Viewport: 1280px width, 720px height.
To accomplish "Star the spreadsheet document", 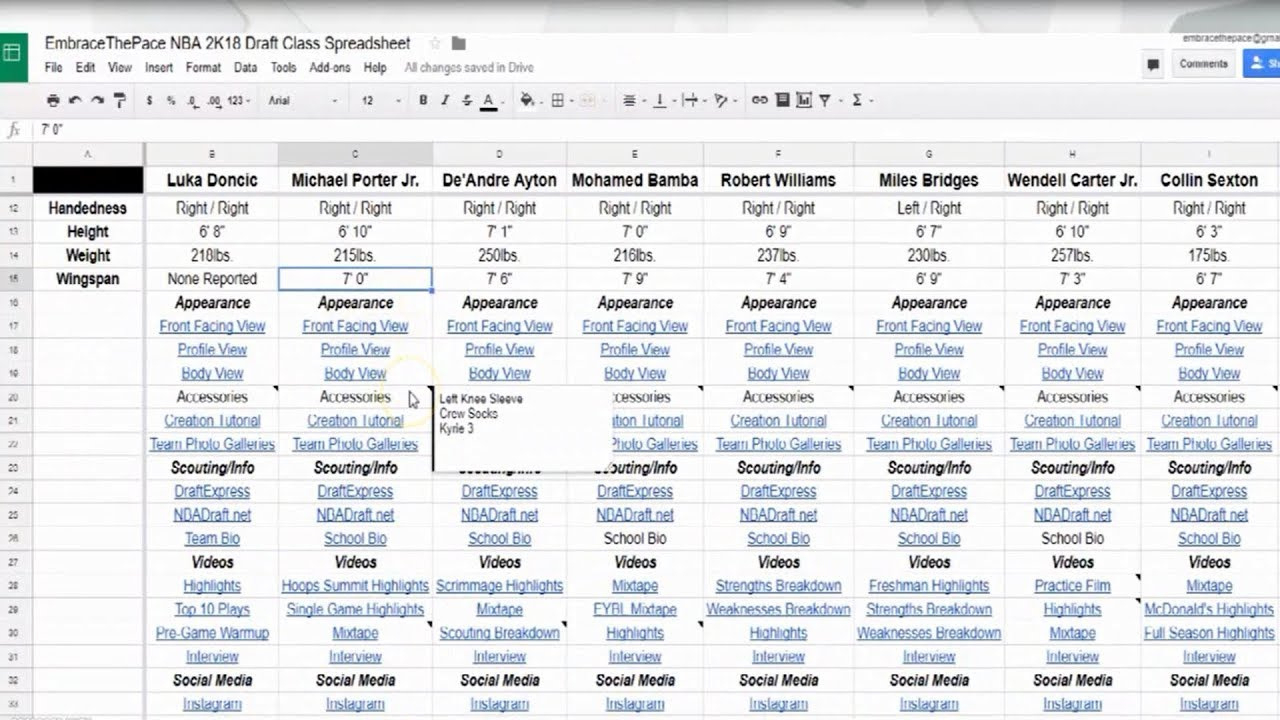I will (435, 44).
